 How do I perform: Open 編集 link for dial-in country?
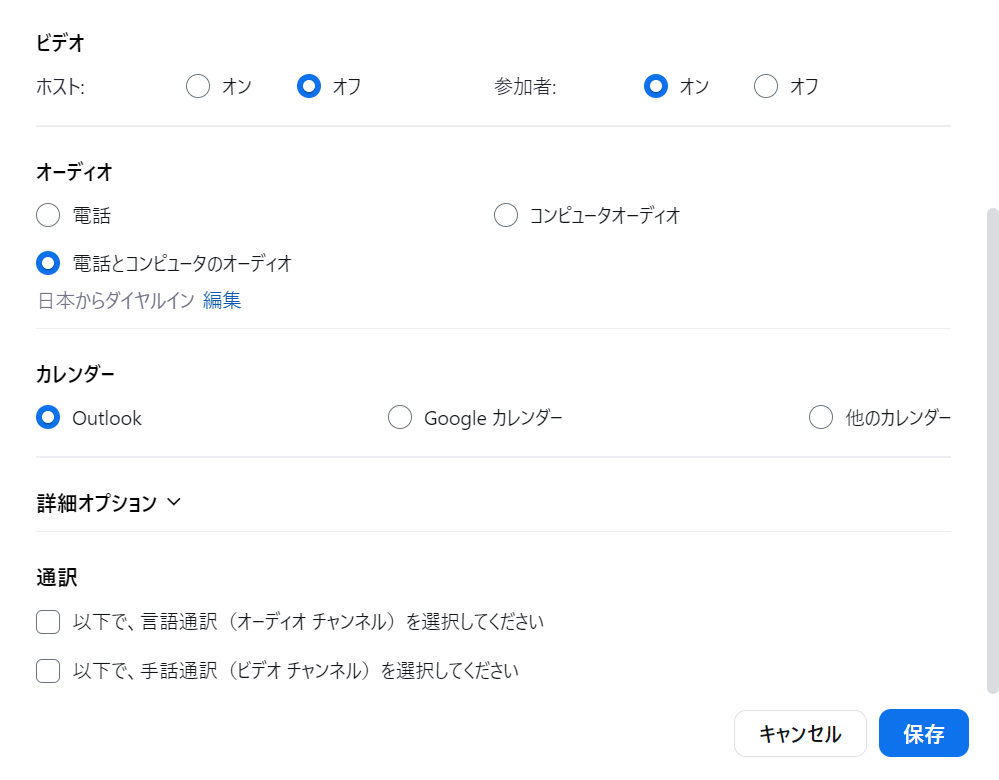[x=222, y=300]
